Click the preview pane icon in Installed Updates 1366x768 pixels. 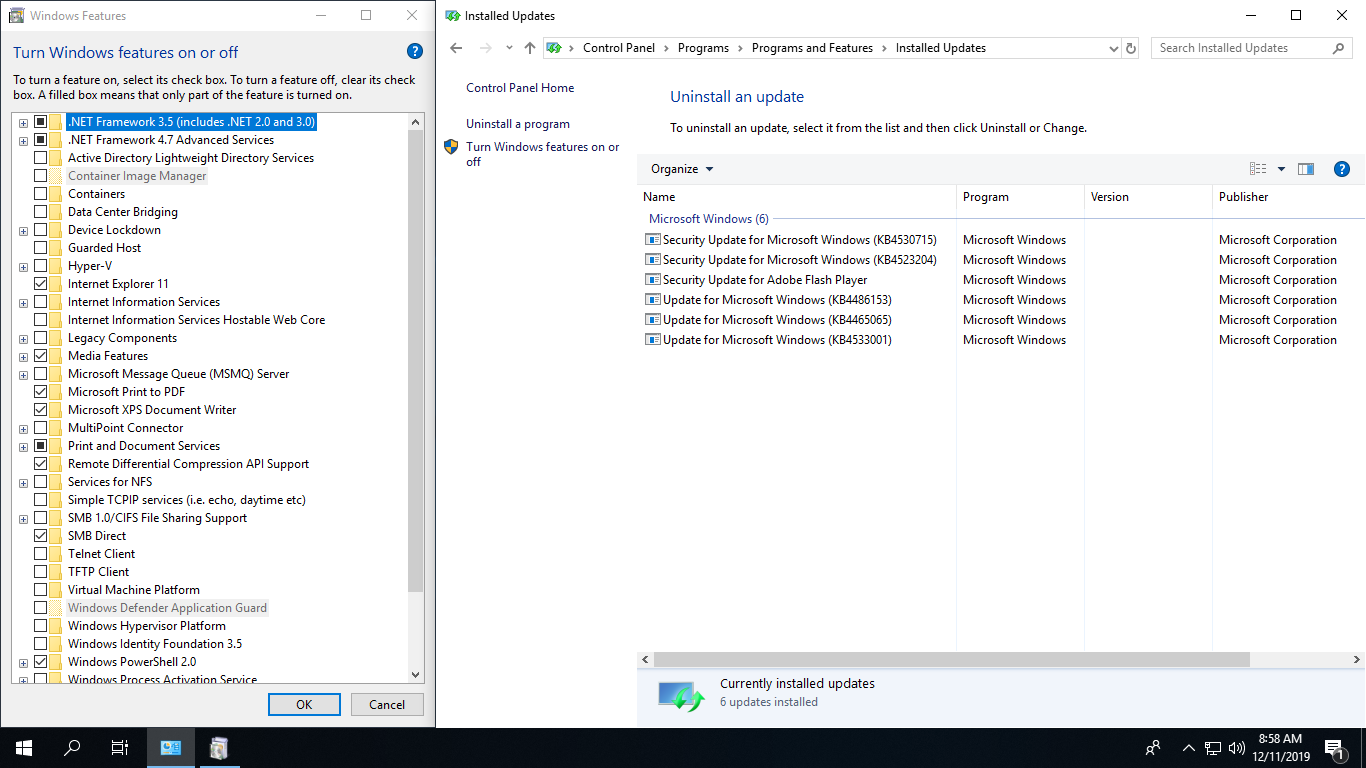(1306, 169)
